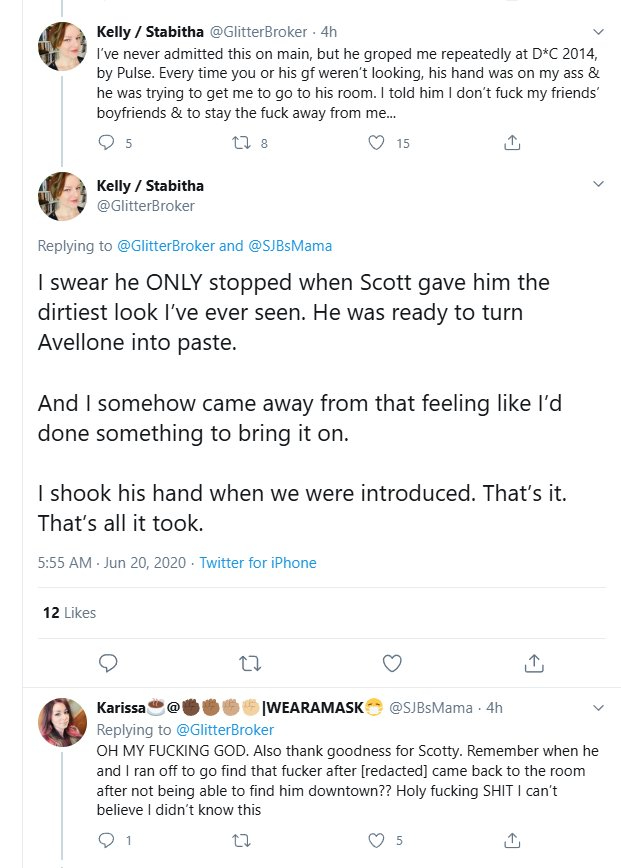Click the Twitter for iPhone link

(x=258, y=563)
